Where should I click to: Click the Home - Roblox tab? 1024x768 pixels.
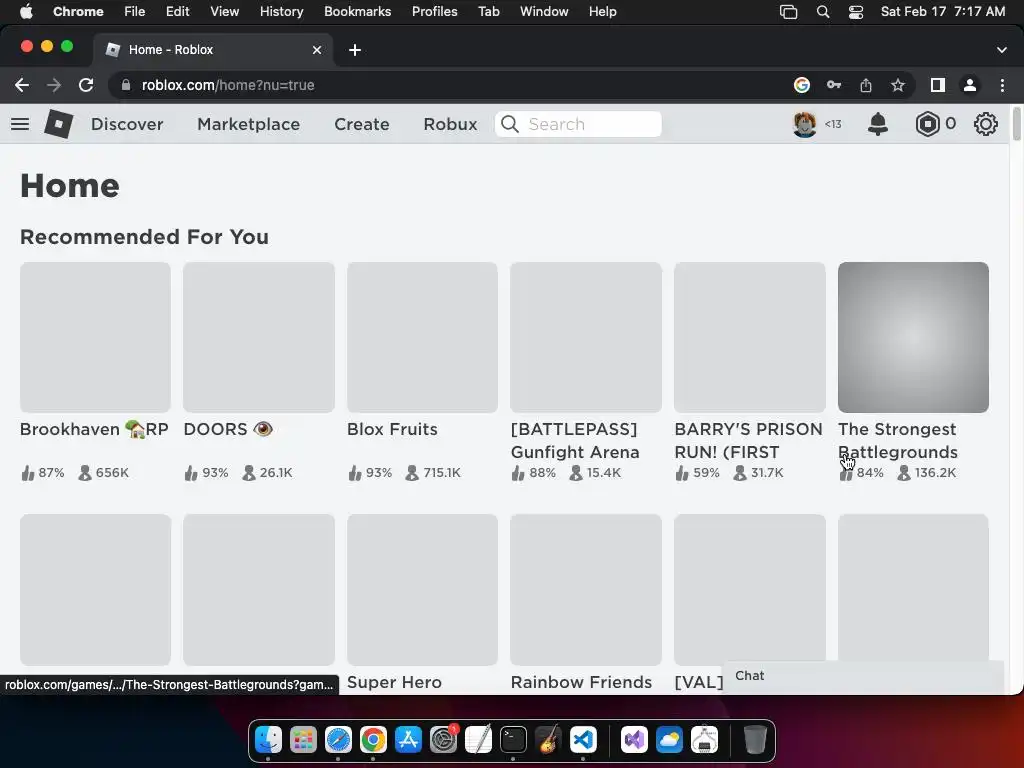click(214, 50)
